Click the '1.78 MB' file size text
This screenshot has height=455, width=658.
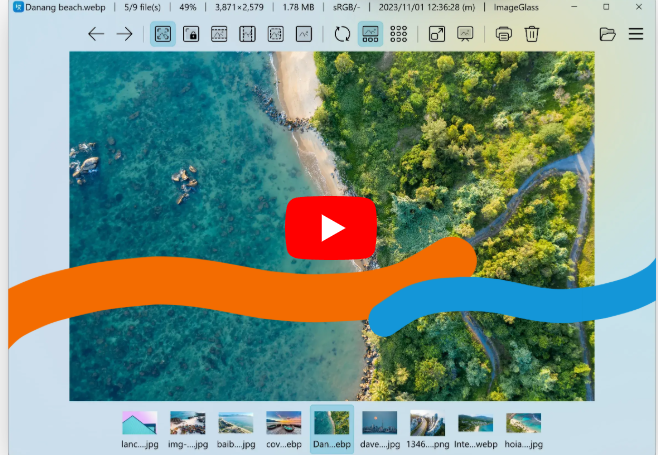coord(298,7)
